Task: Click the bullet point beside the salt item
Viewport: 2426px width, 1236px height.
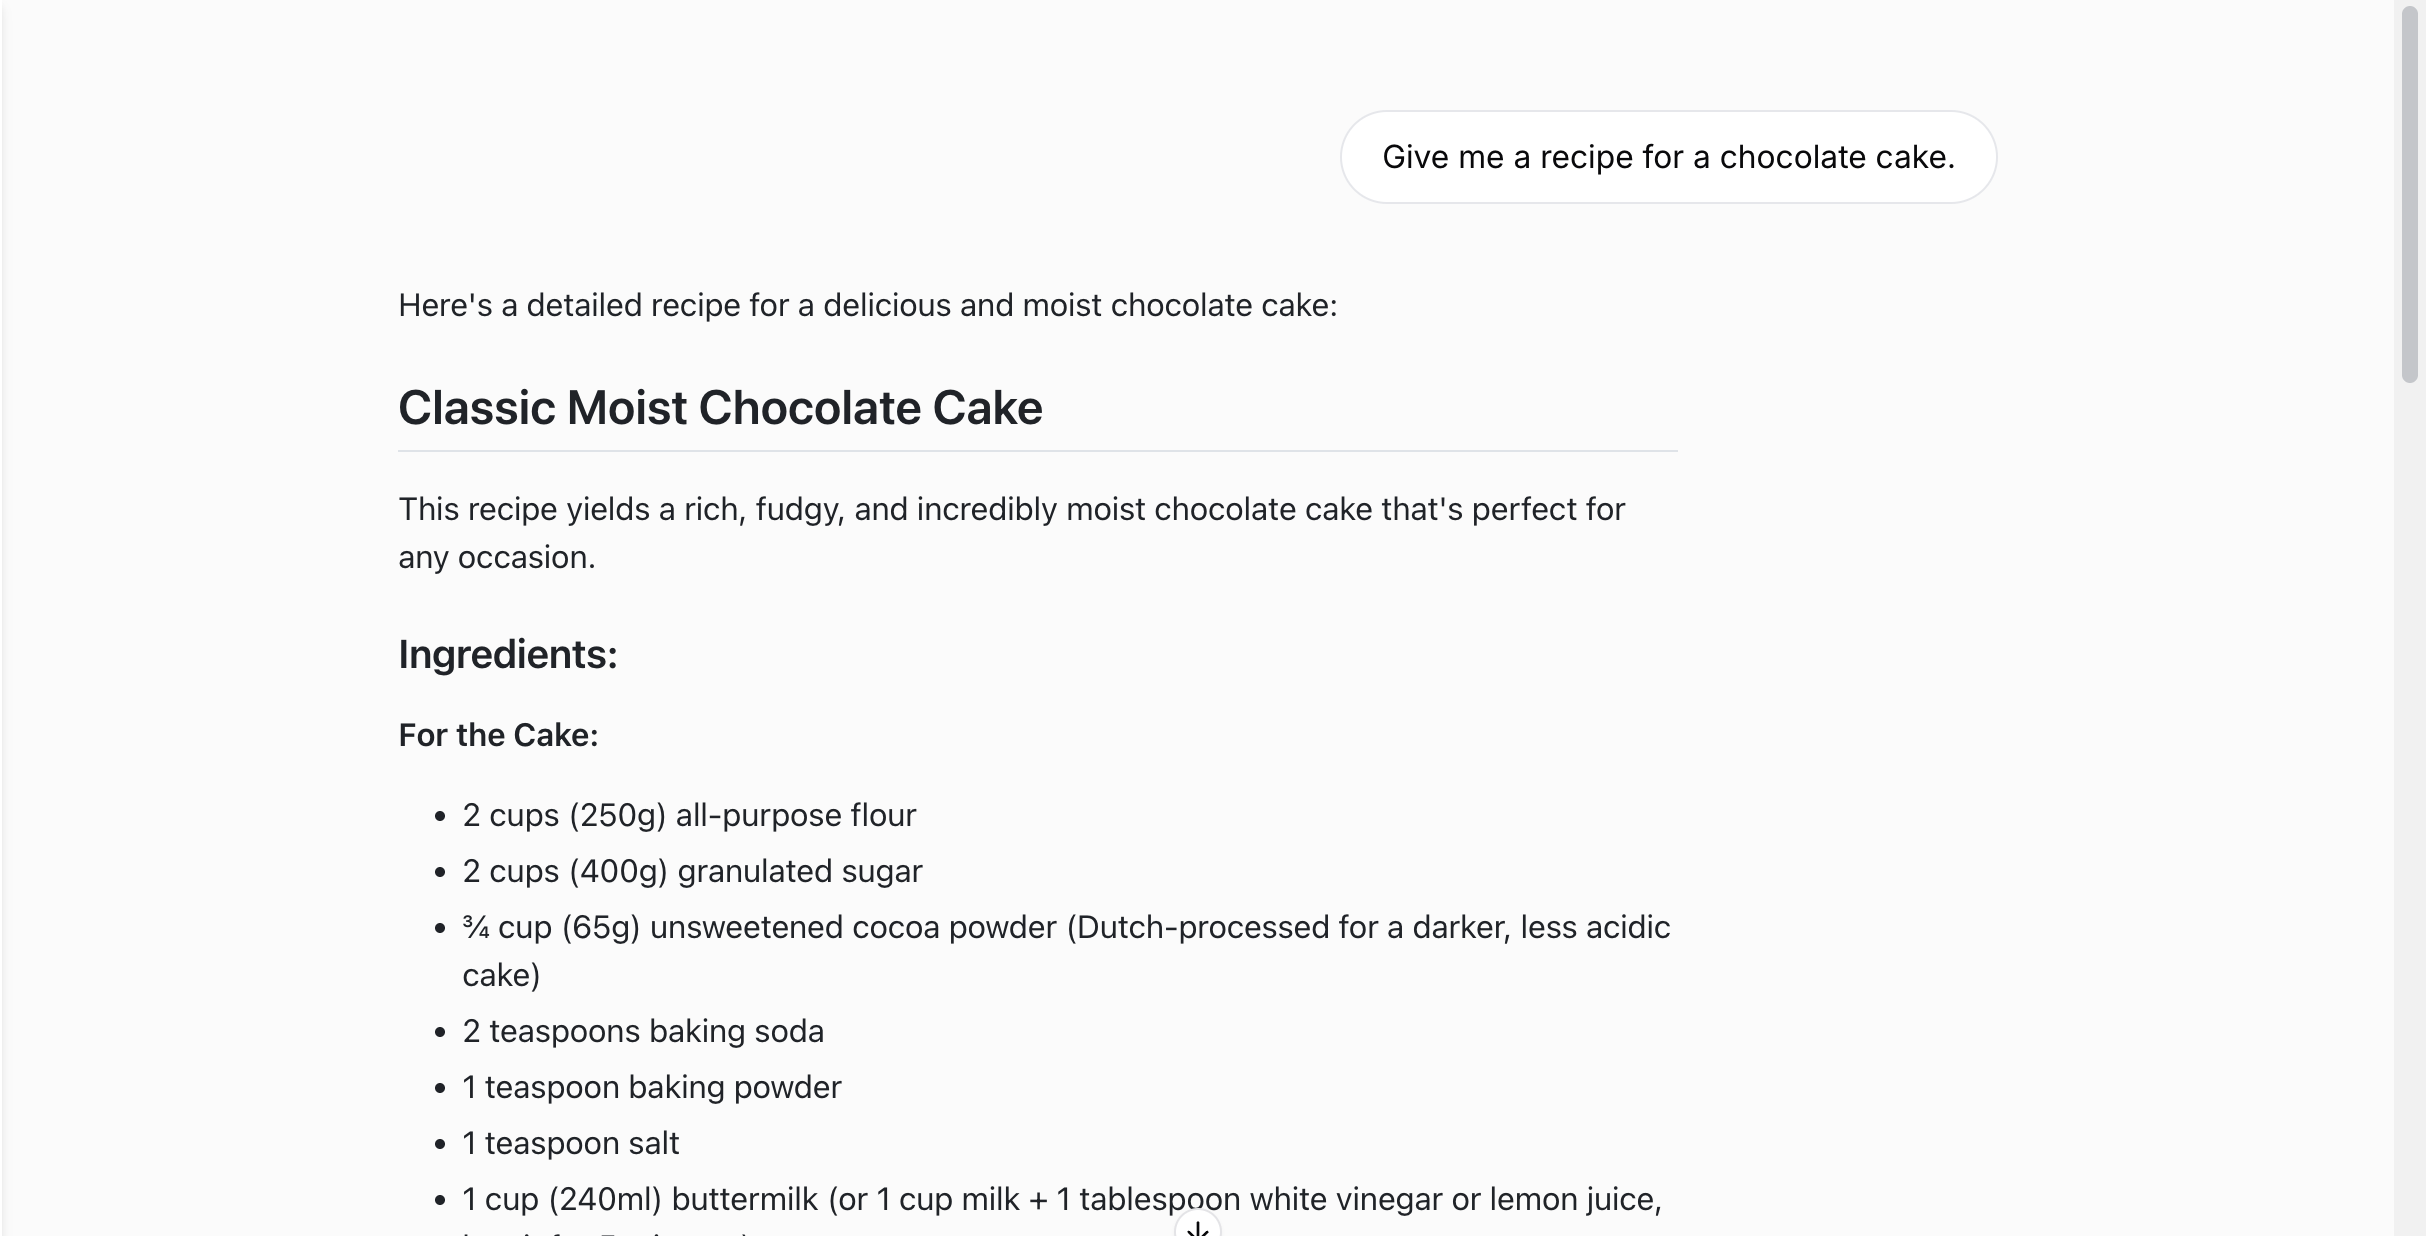Action: [440, 1145]
